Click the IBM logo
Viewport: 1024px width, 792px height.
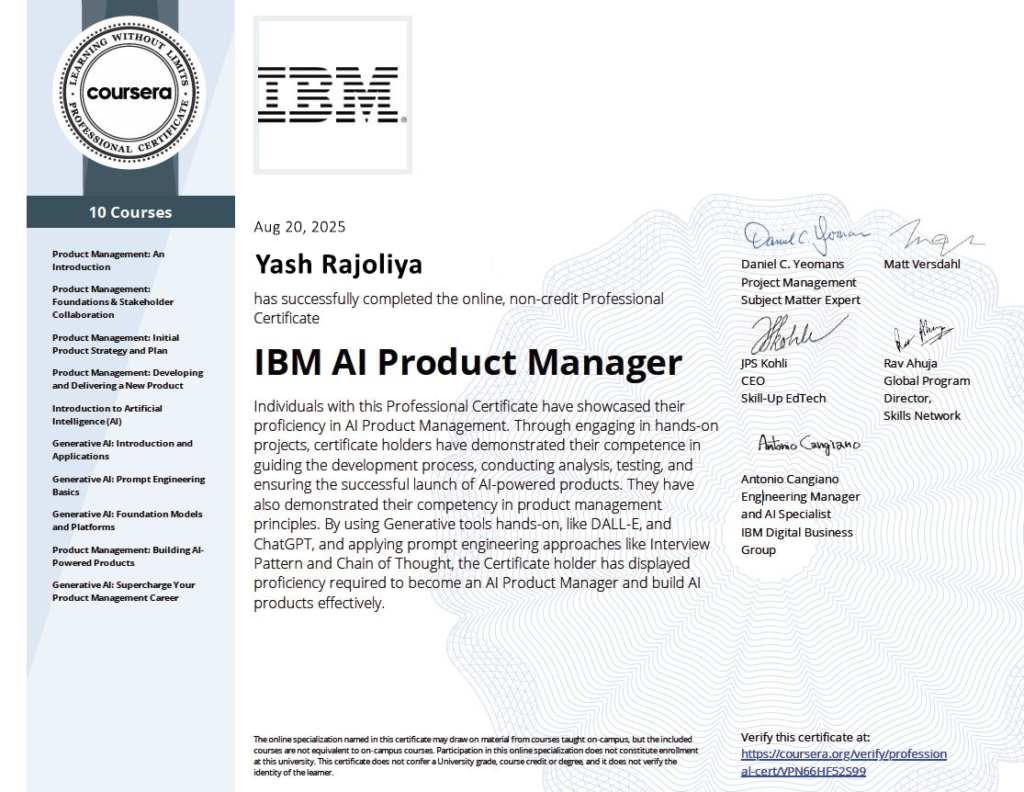[332, 94]
